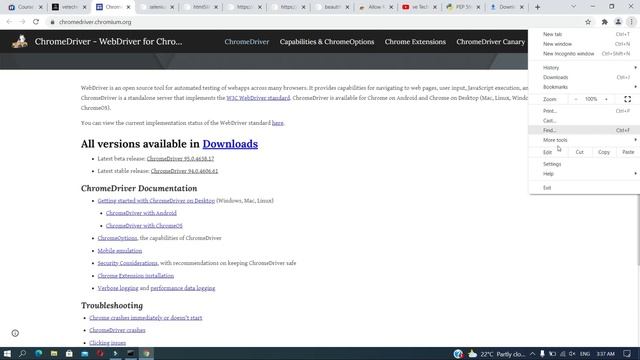Click Copy in the Edit row
This screenshot has height=360, width=640.
[x=604, y=152]
